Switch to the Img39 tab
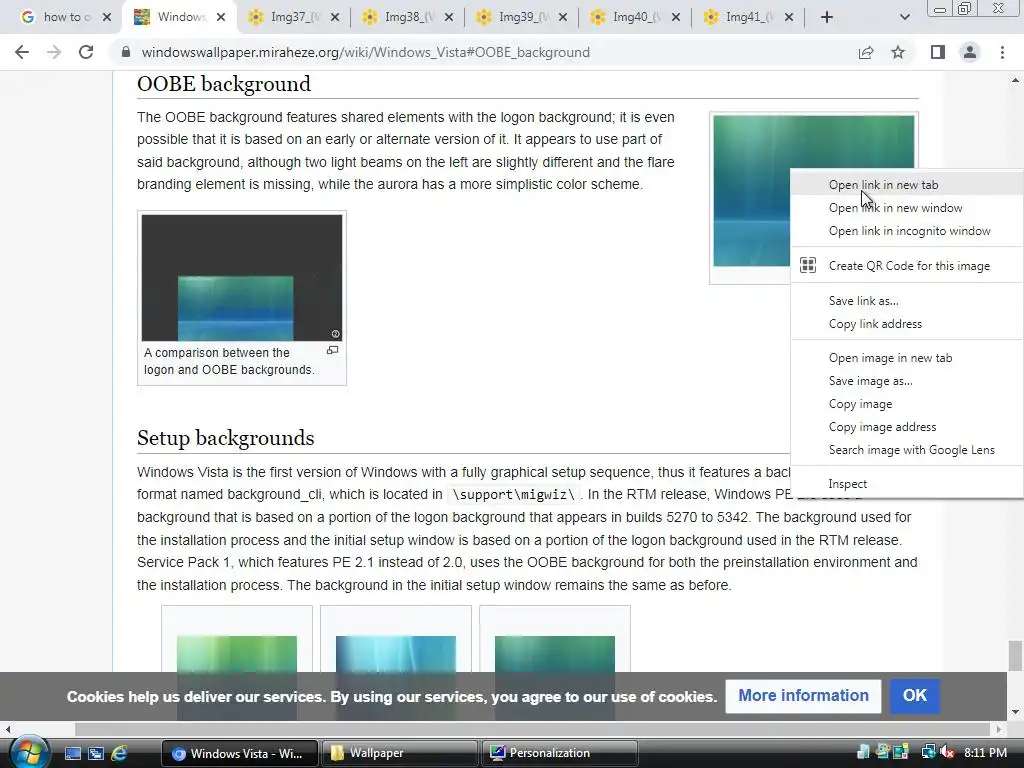The width and height of the screenshot is (1024, 768). [513, 17]
